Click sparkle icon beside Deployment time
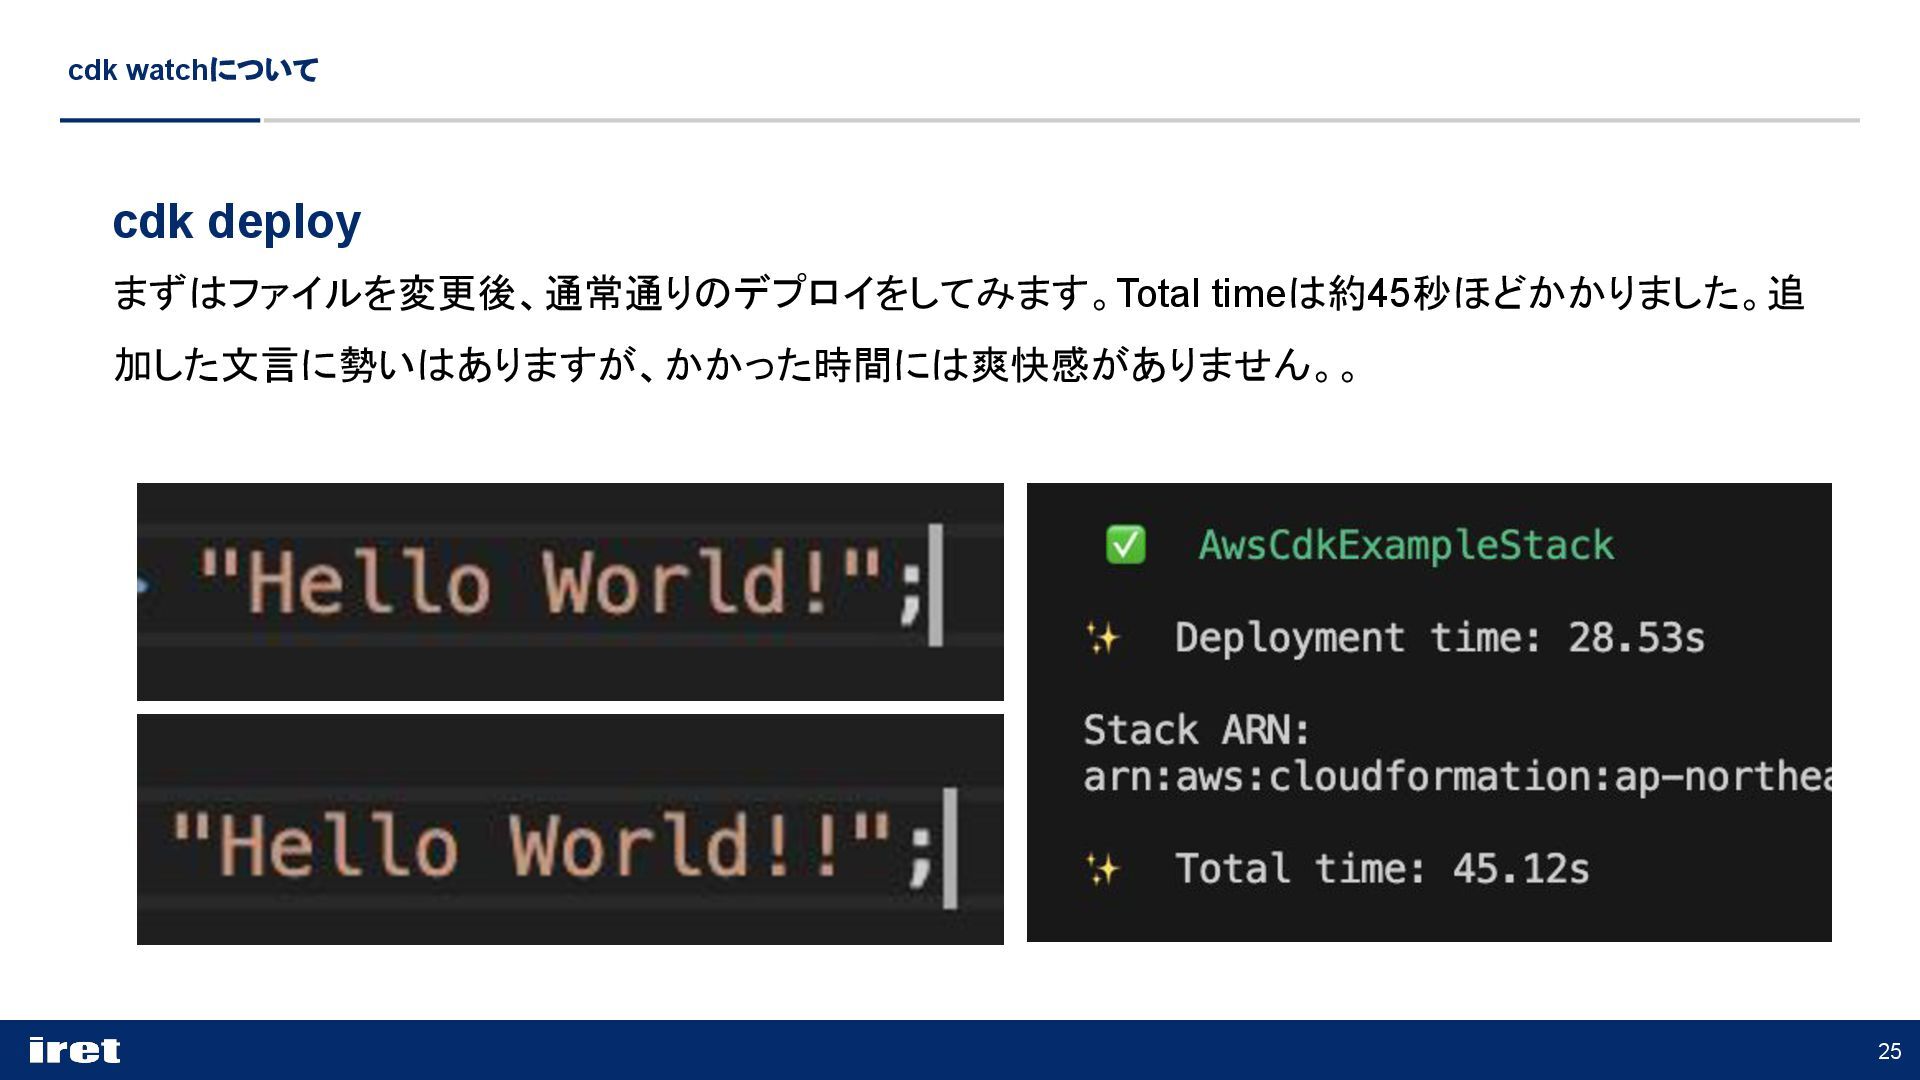This screenshot has width=1920, height=1080. [1103, 637]
